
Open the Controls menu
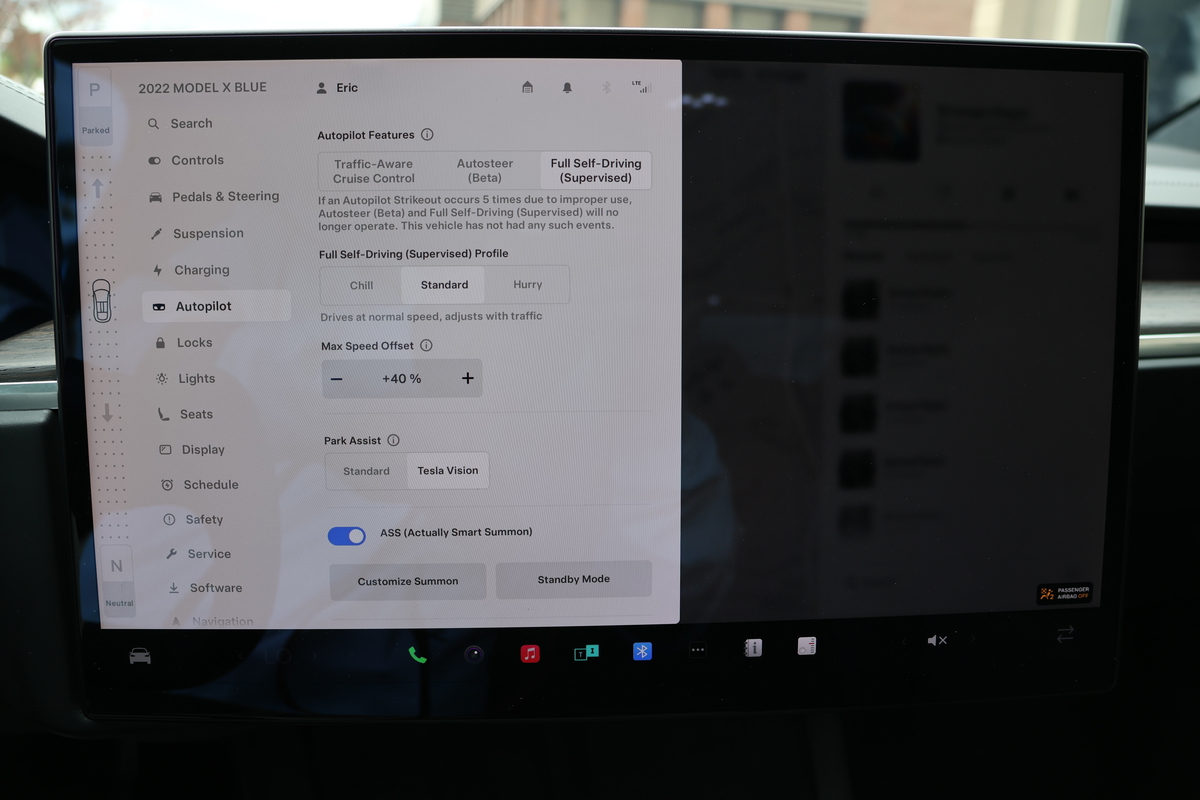[186, 160]
